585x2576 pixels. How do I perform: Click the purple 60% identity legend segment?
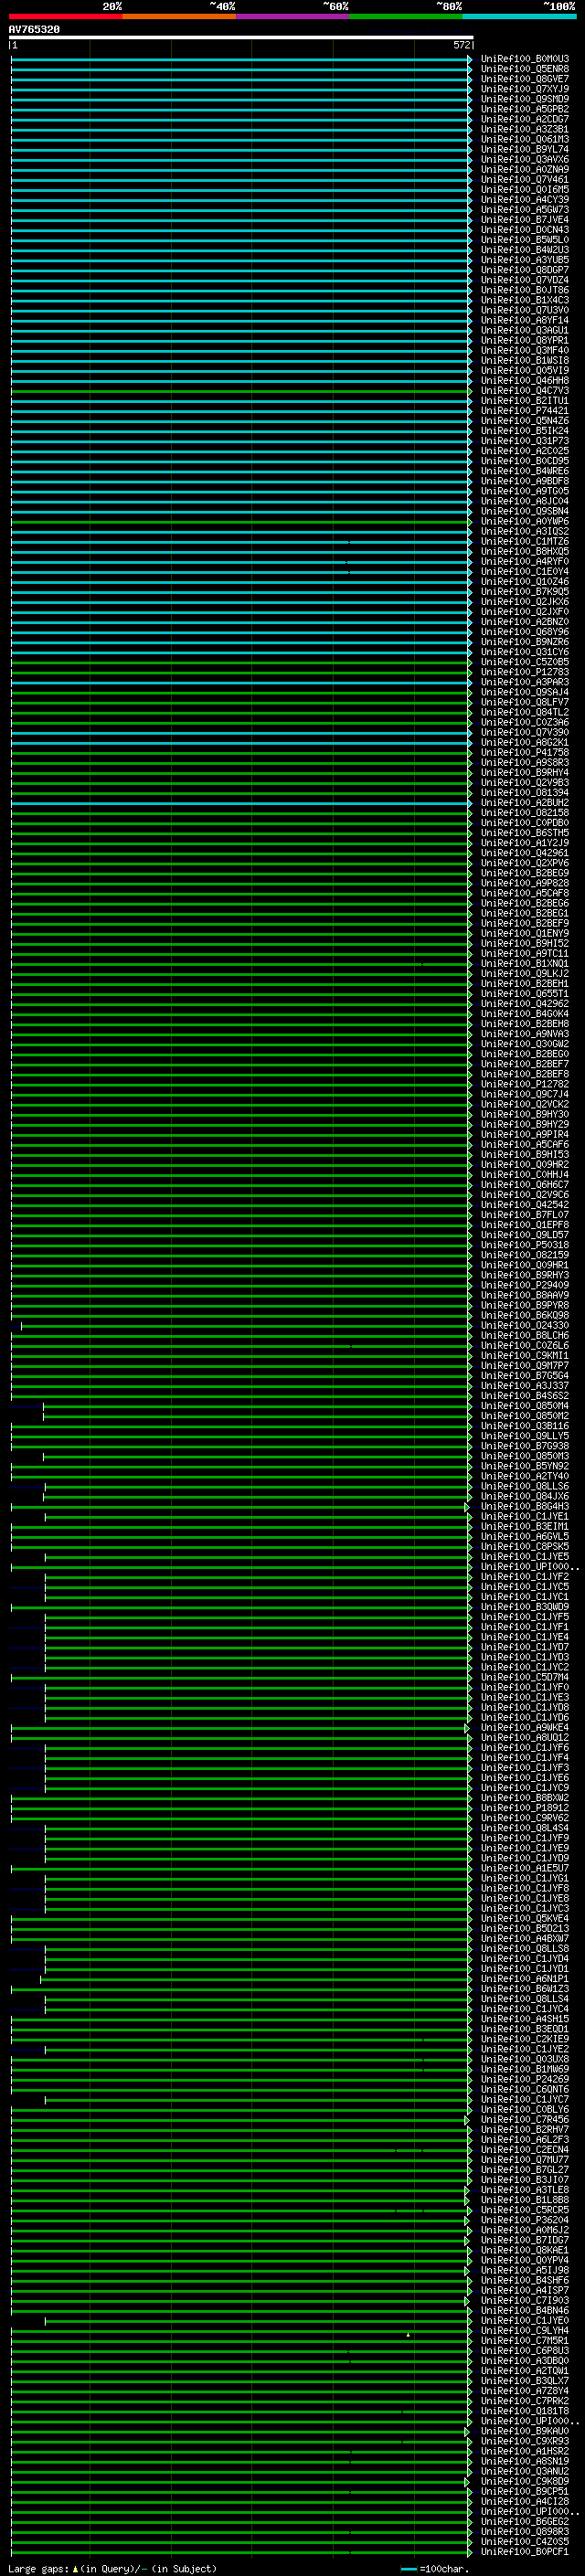[292, 16]
